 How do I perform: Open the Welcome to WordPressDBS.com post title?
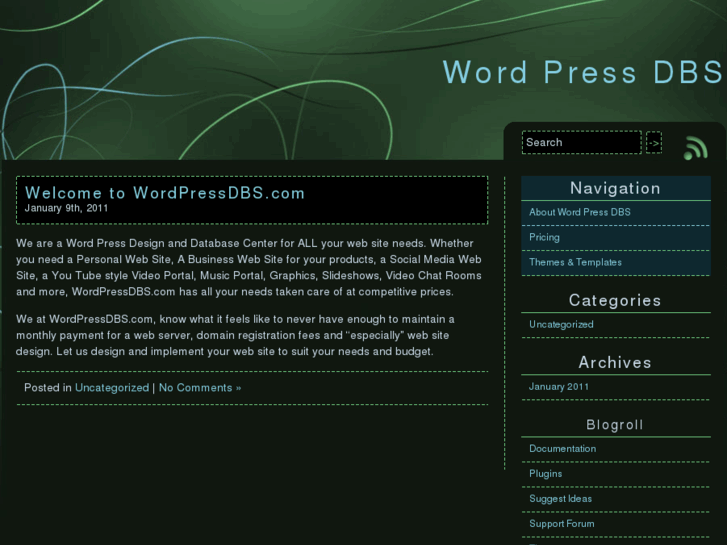click(165, 192)
